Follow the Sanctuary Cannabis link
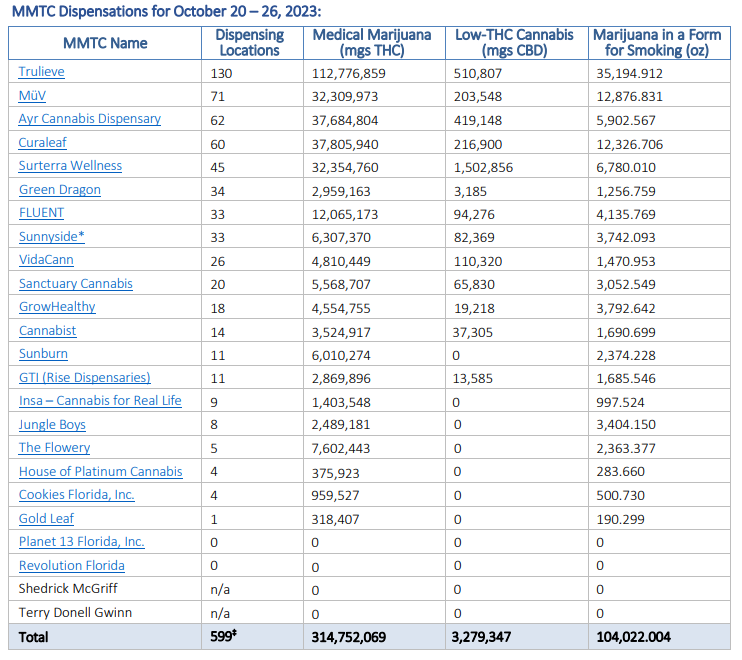The height and width of the screenshot is (660, 742). tap(76, 283)
